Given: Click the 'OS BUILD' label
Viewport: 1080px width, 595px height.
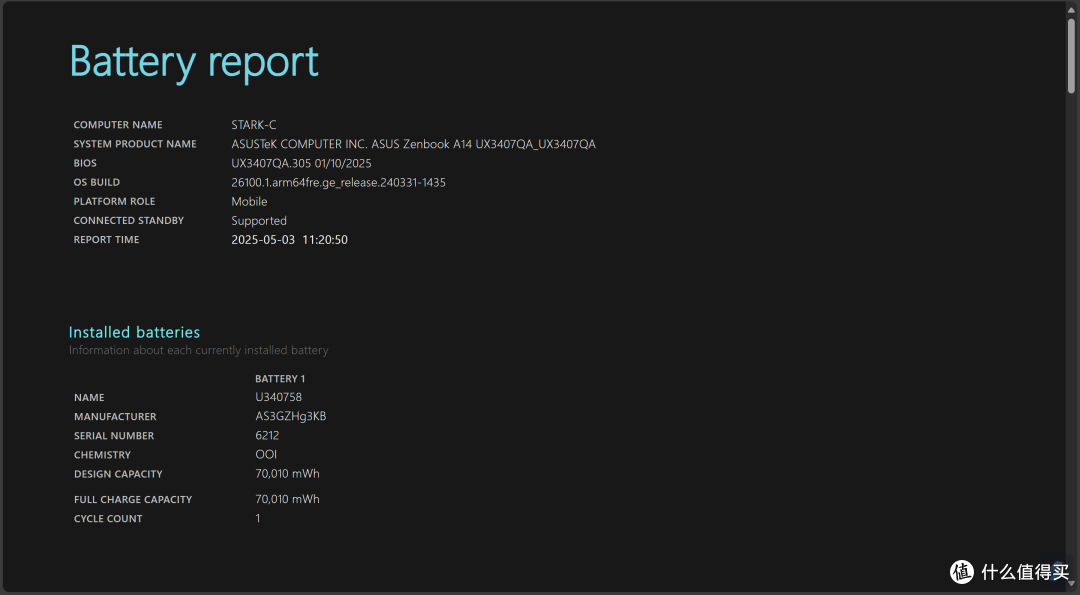Looking at the screenshot, I should pos(96,182).
